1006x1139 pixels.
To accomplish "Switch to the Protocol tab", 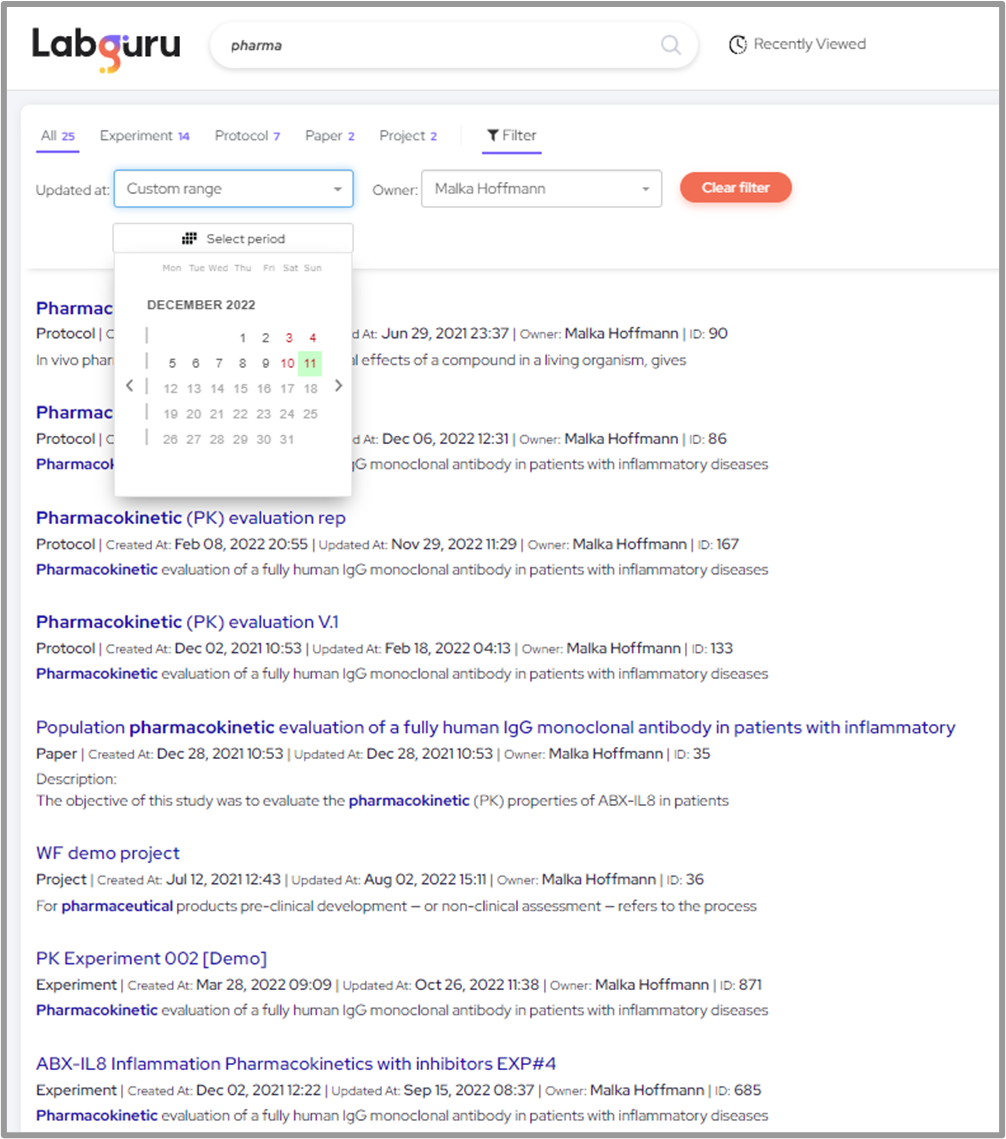I will coord(247,136).
